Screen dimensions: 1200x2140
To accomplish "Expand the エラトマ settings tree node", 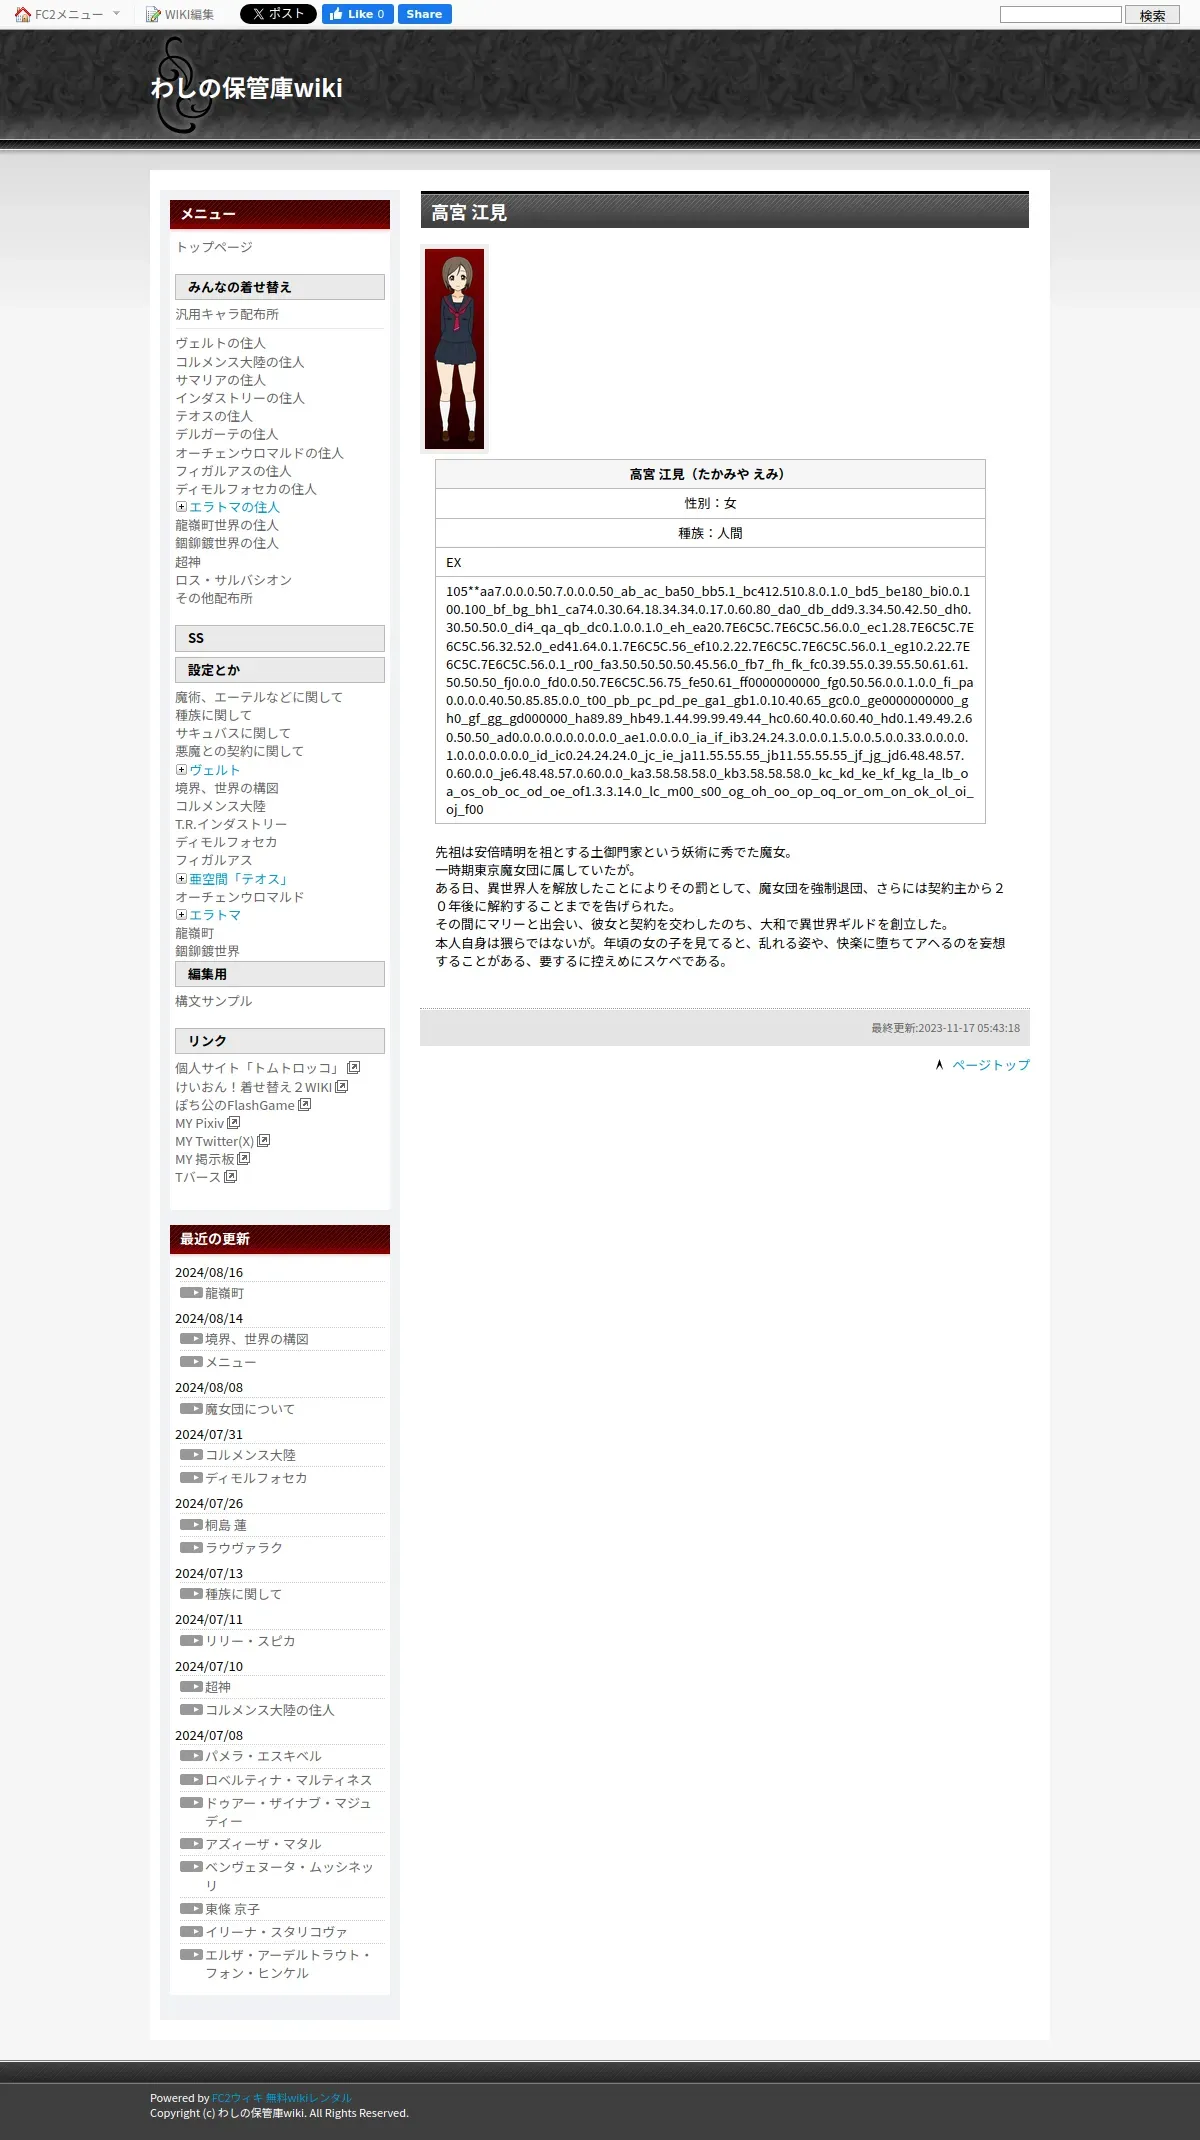I will click(x=181, y=915).
